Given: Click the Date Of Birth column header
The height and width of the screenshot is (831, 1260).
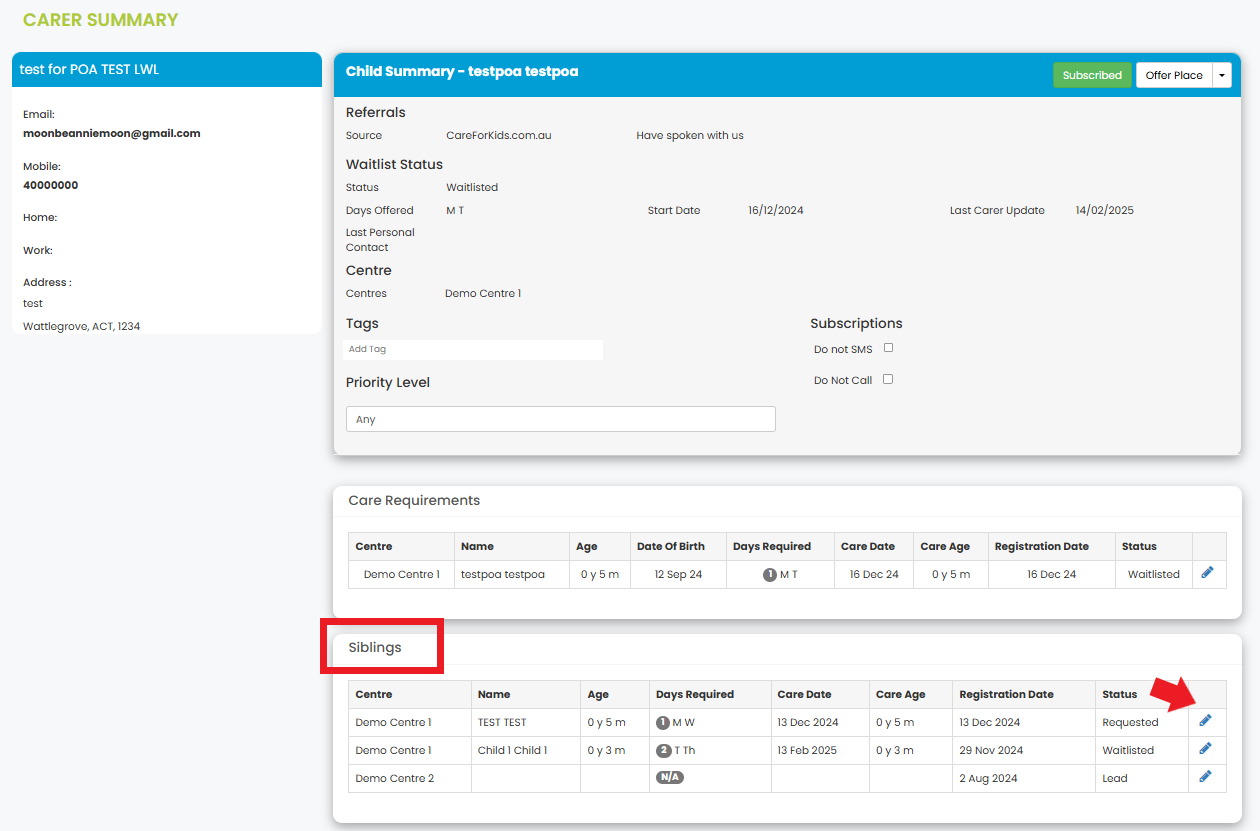Looking at the screenshot, I should (671, 546).
